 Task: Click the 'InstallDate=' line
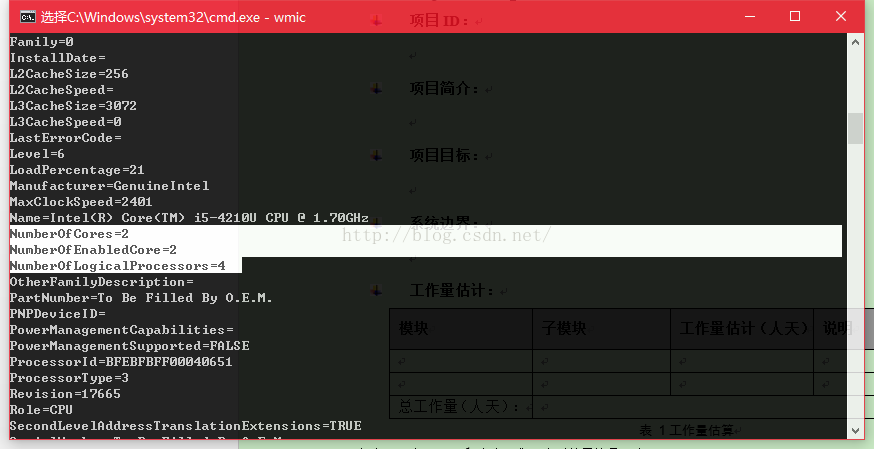(57, 58)
